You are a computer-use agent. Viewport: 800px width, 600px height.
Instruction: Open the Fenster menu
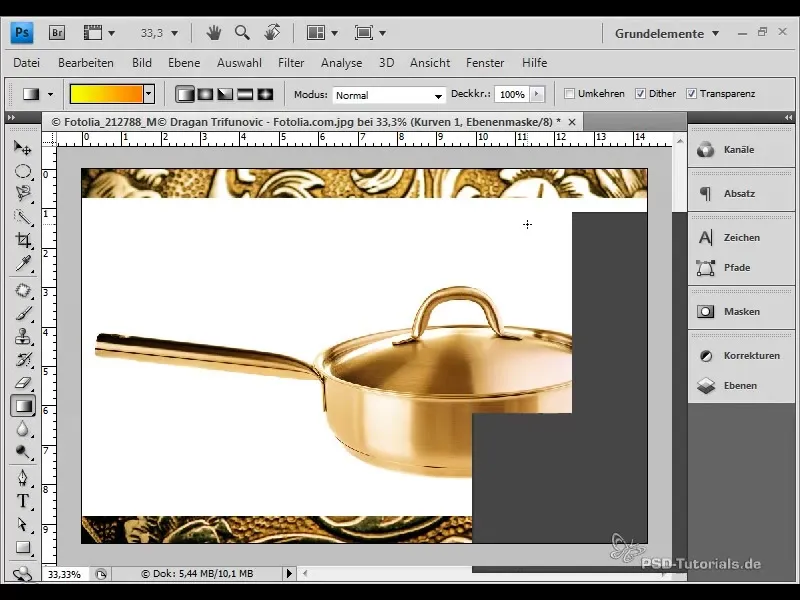(x=485, y=63)
